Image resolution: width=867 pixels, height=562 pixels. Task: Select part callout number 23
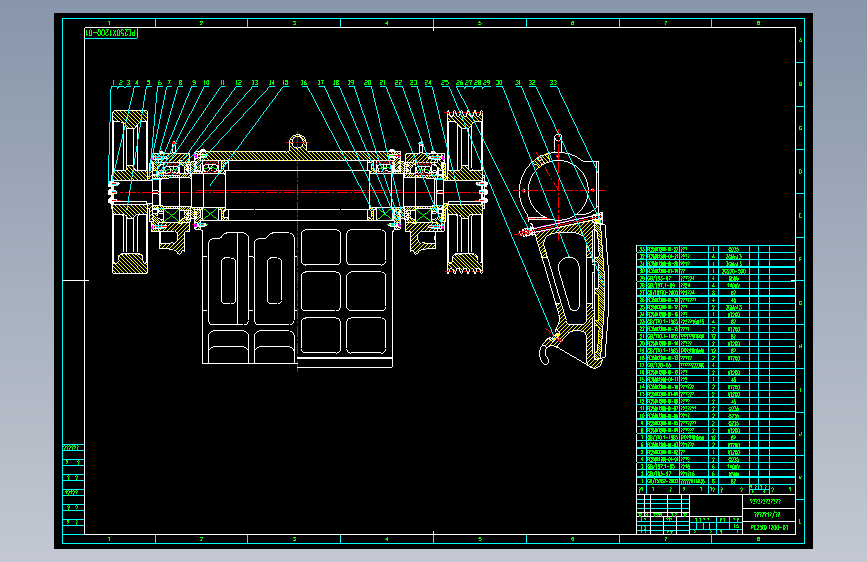click(414, 83)
